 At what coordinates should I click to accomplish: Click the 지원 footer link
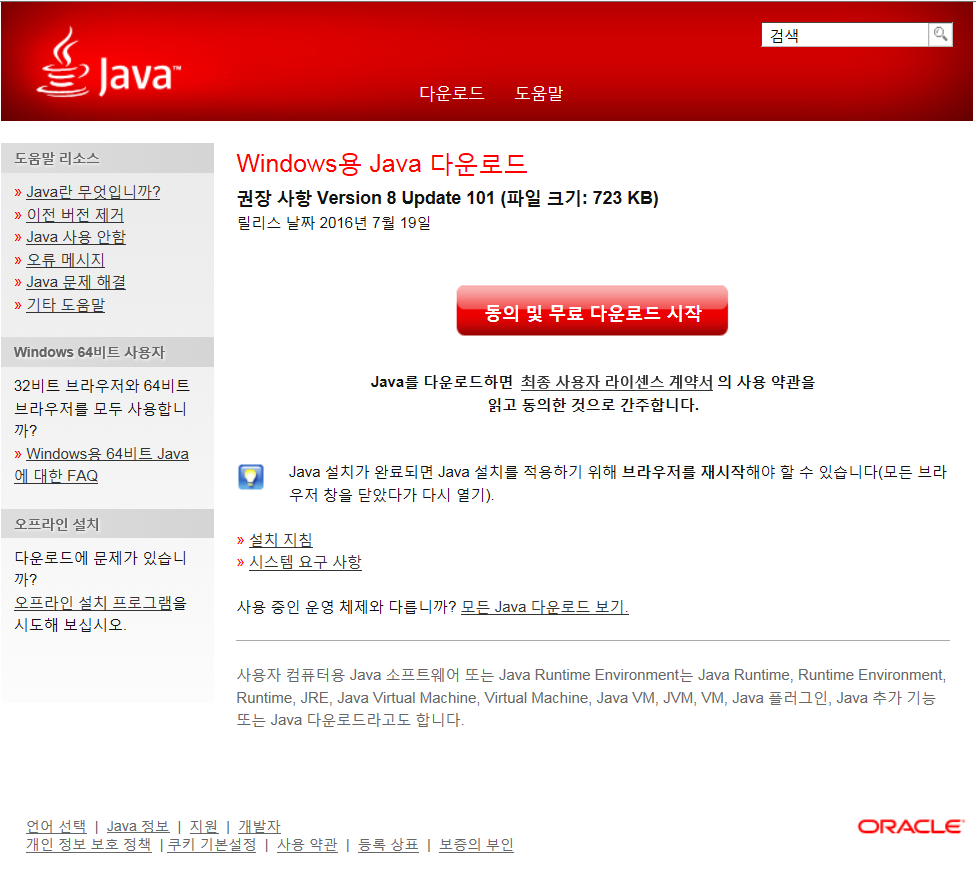(x=204, y=826)
